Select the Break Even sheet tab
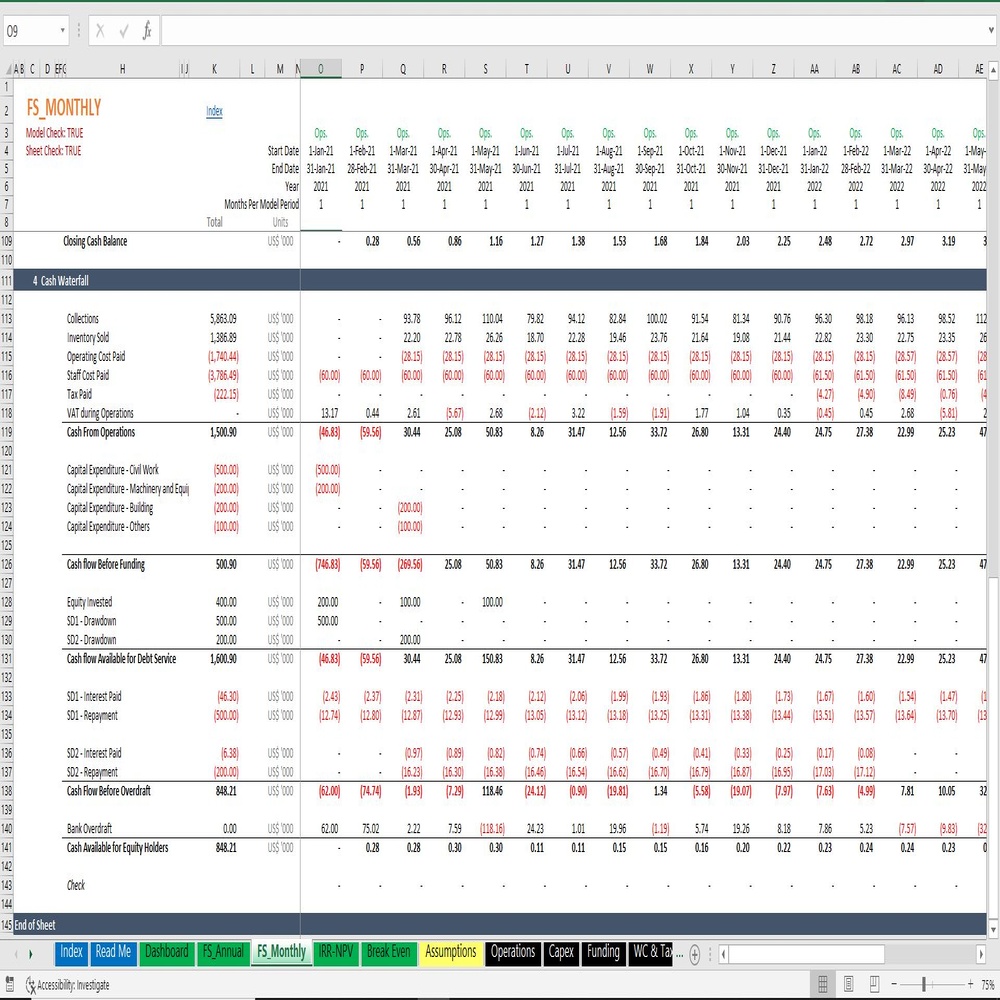1000x1000 pixels. [388, 952]
